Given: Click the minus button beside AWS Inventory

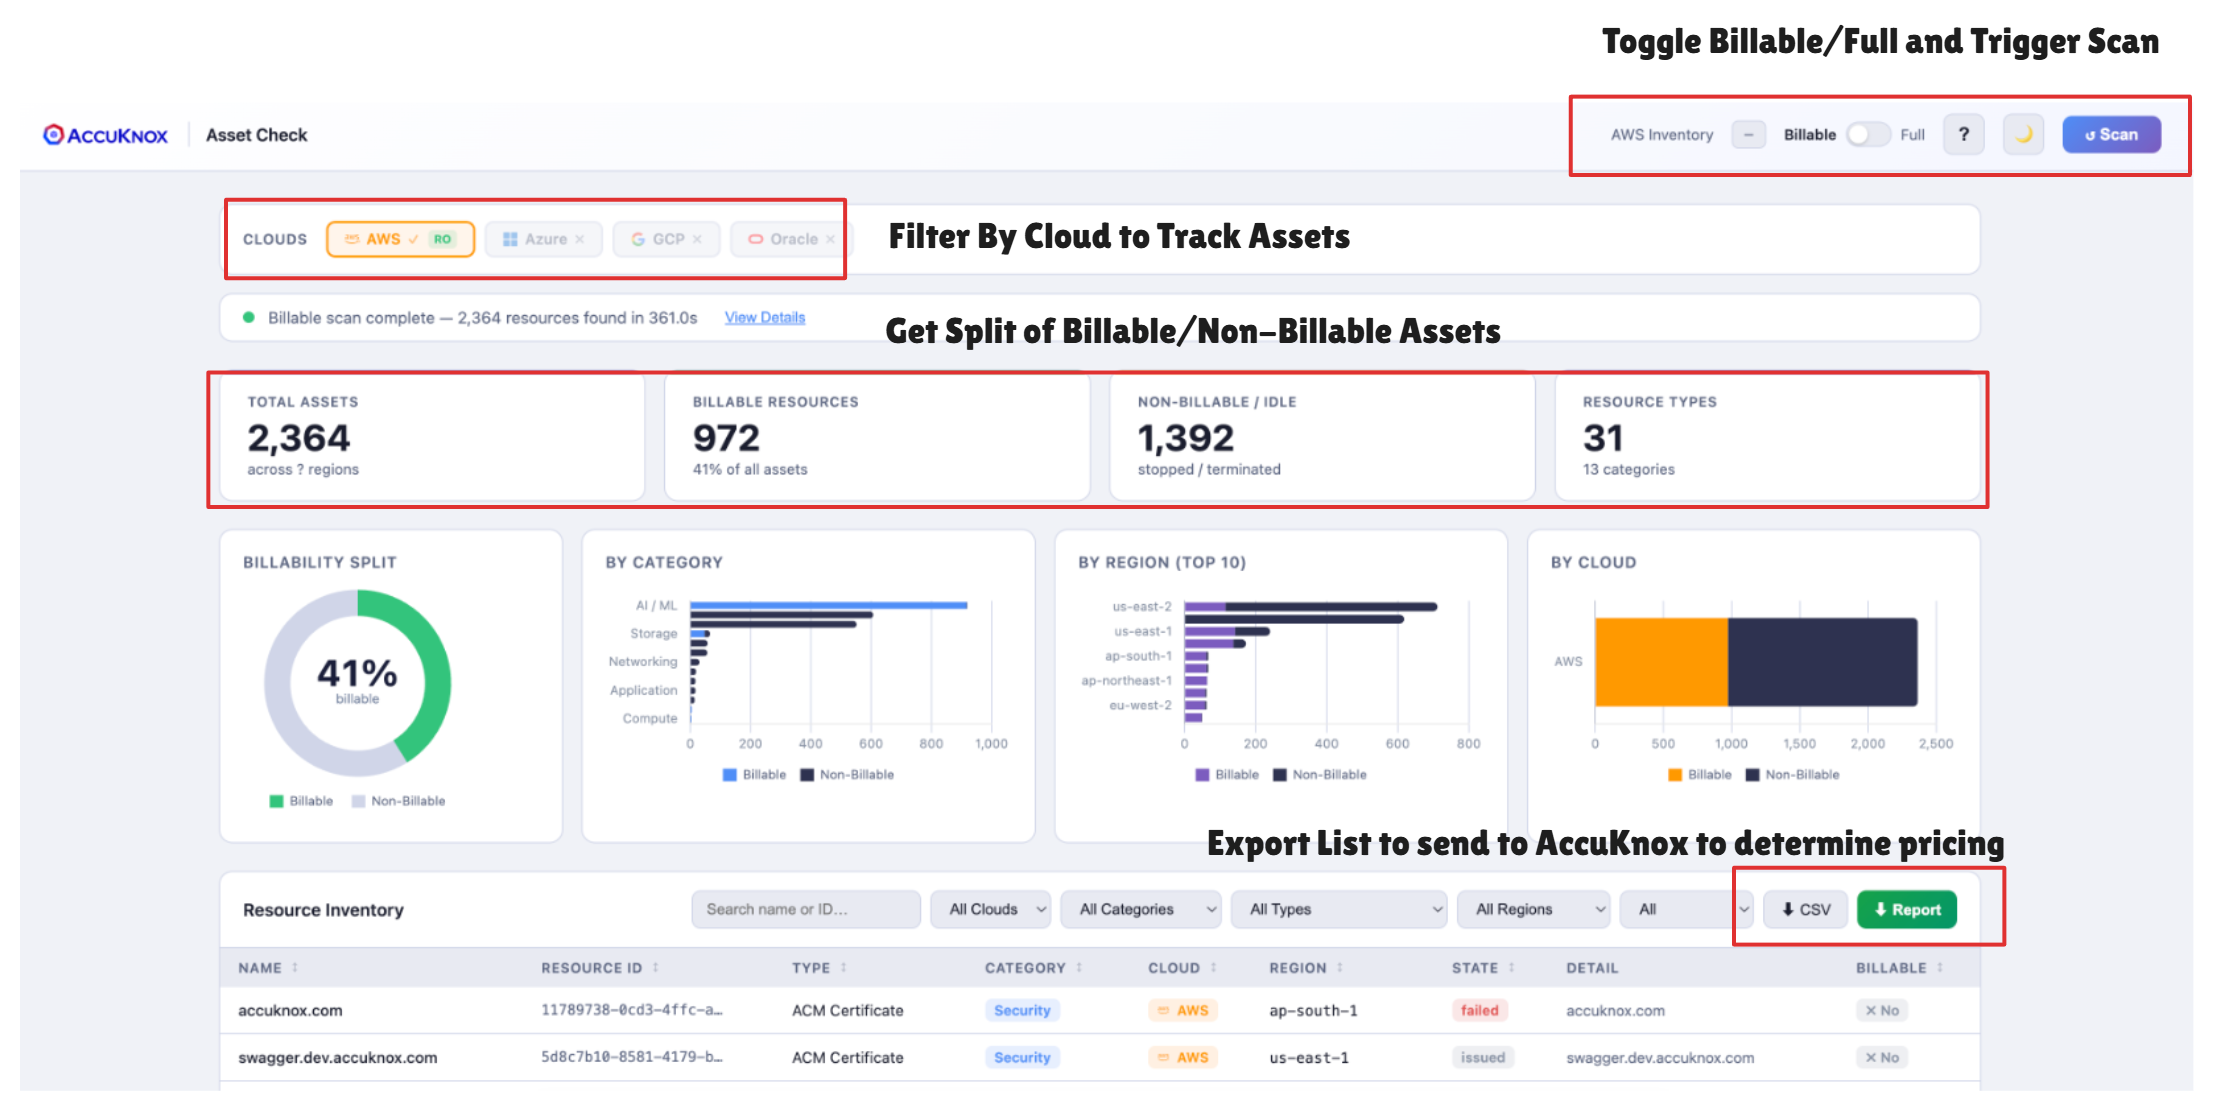Looking at the screenshot, I should (x=1748, y=134).
